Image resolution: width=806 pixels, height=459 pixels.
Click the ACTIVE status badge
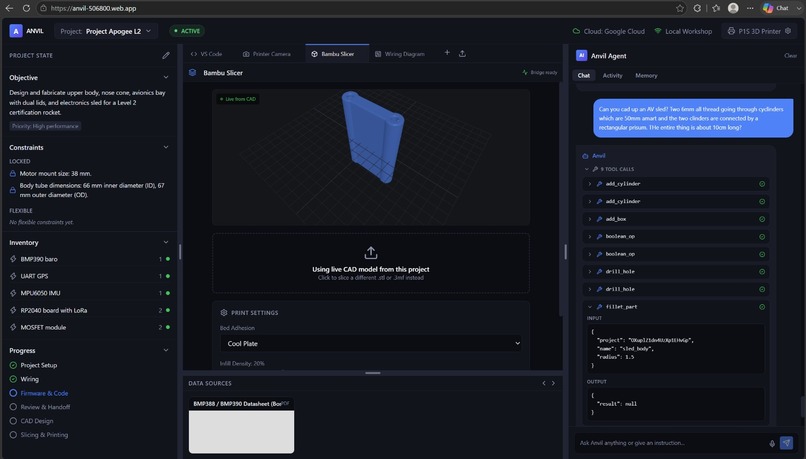pyautogui.click(x=187, y=31)
